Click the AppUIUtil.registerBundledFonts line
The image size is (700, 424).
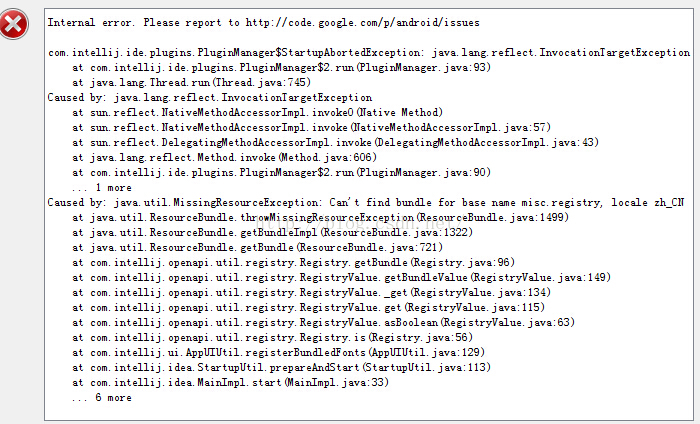click(x=278, y=353)
